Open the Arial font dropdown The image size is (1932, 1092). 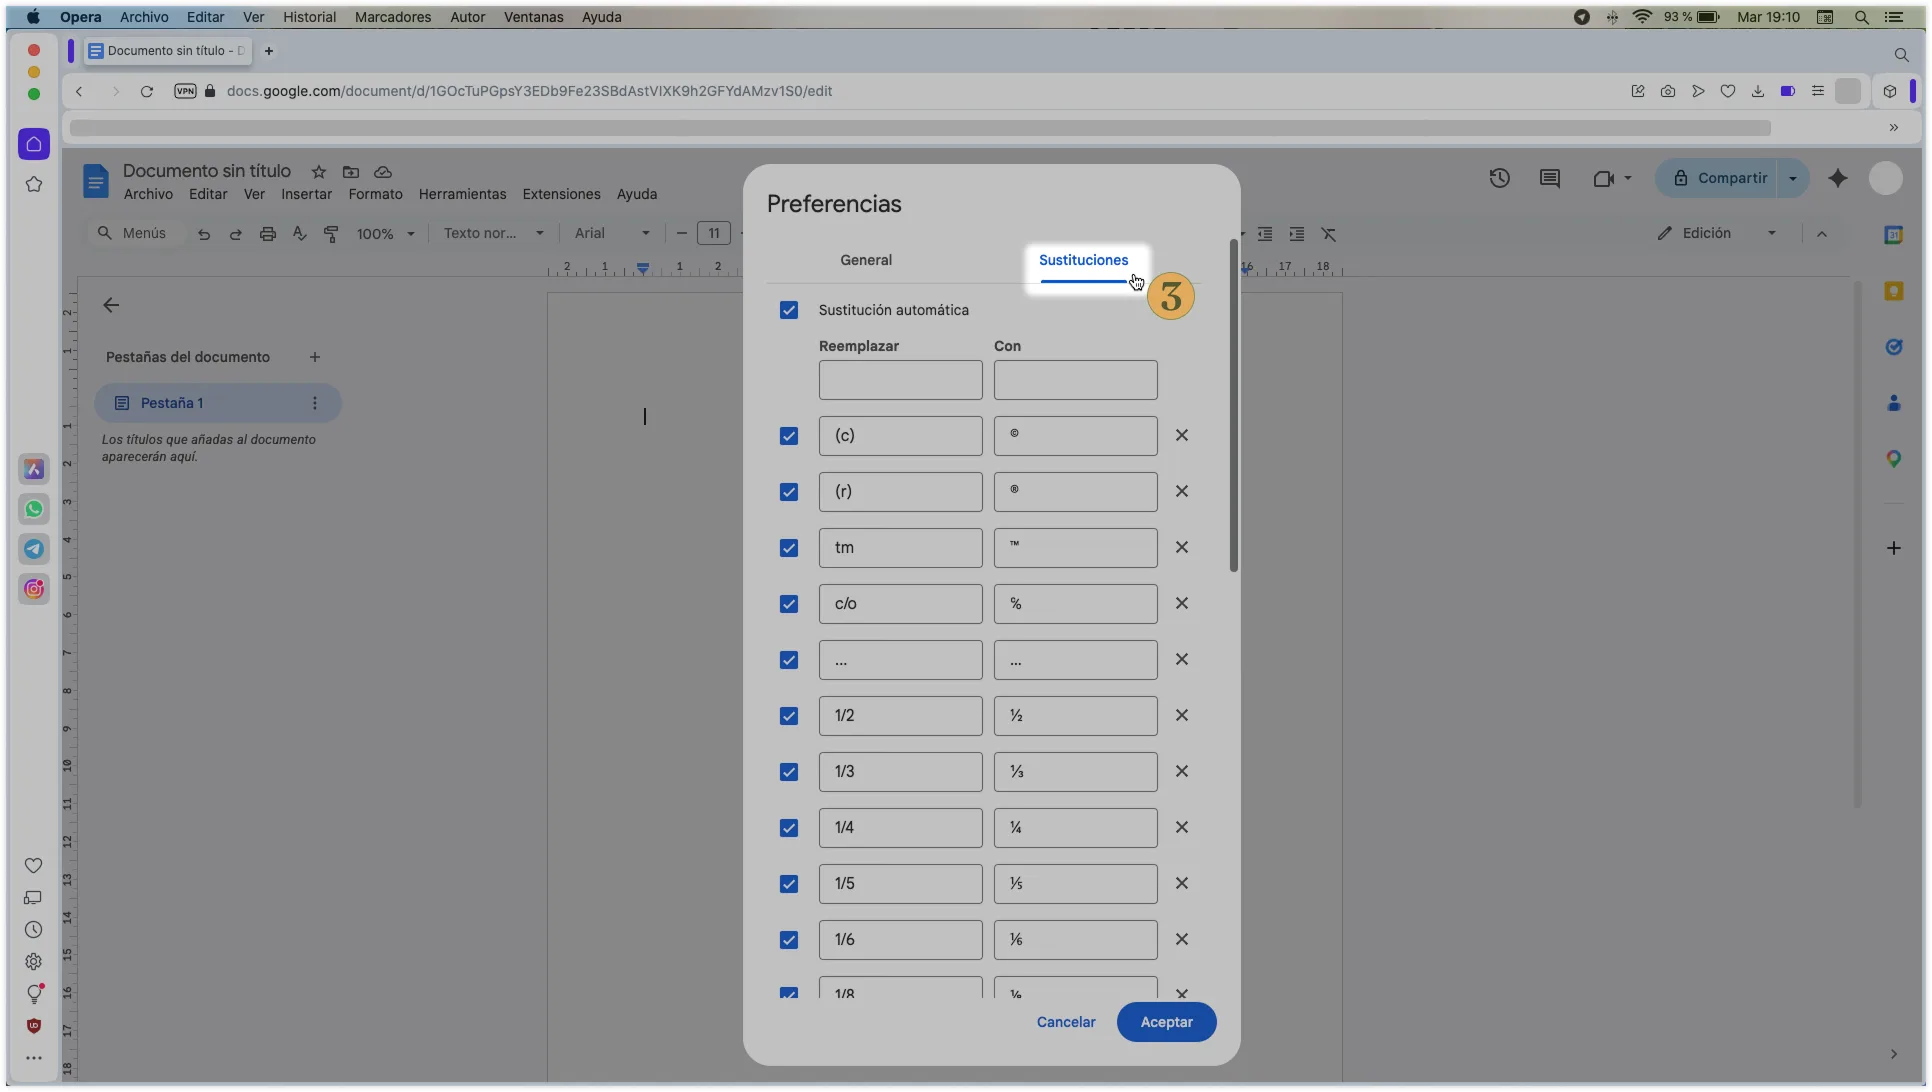[x=612, y=234]
